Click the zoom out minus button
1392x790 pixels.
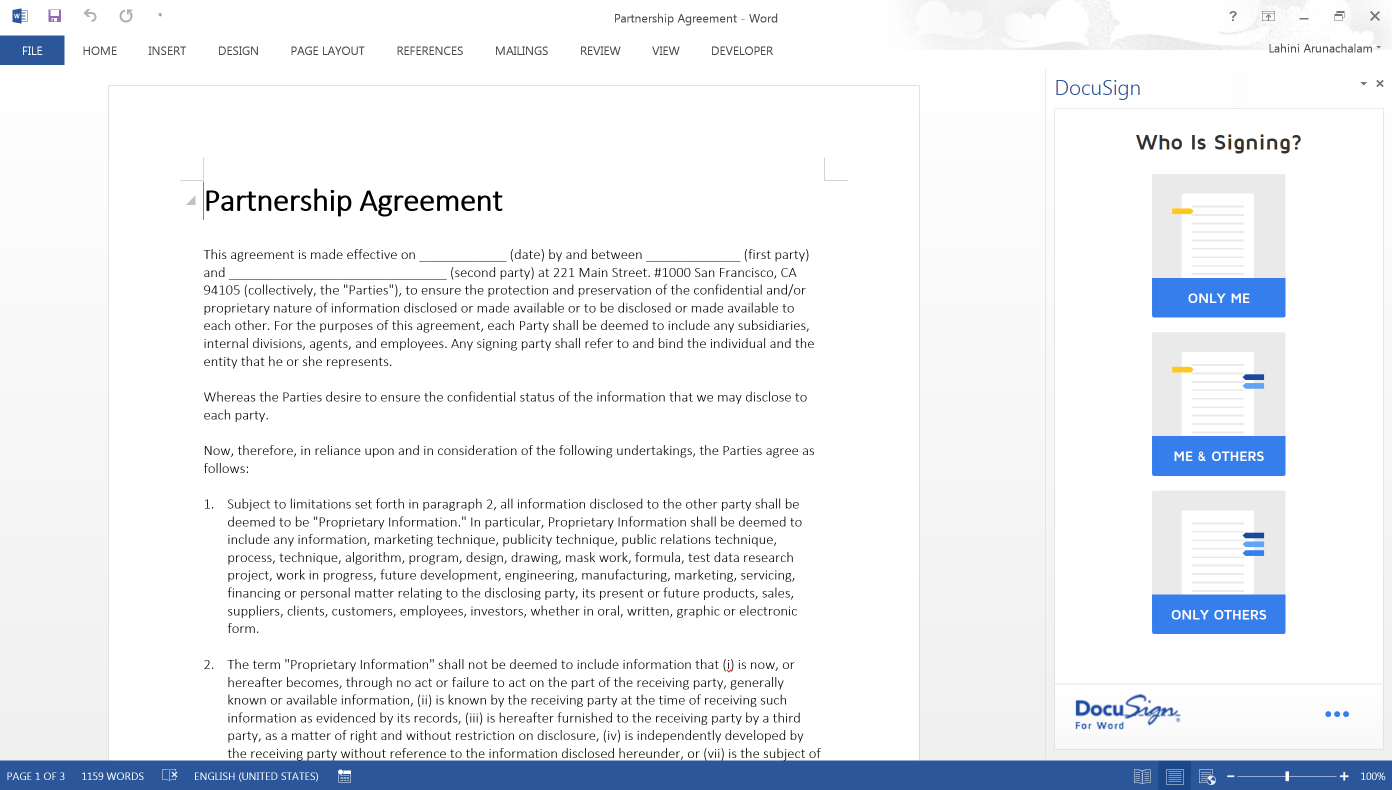(1231, 776)
